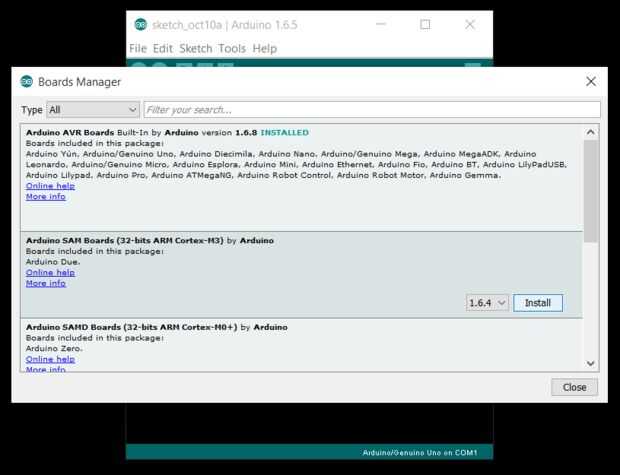Click the Arduino logo in sketch window title

pos(140,25)
